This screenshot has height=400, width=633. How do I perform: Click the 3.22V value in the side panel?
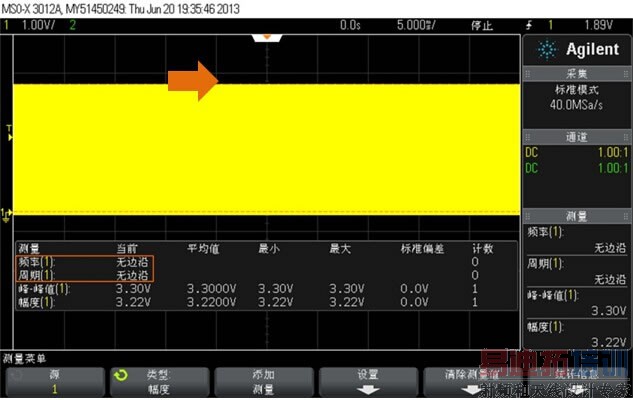(x=609, y=343)
